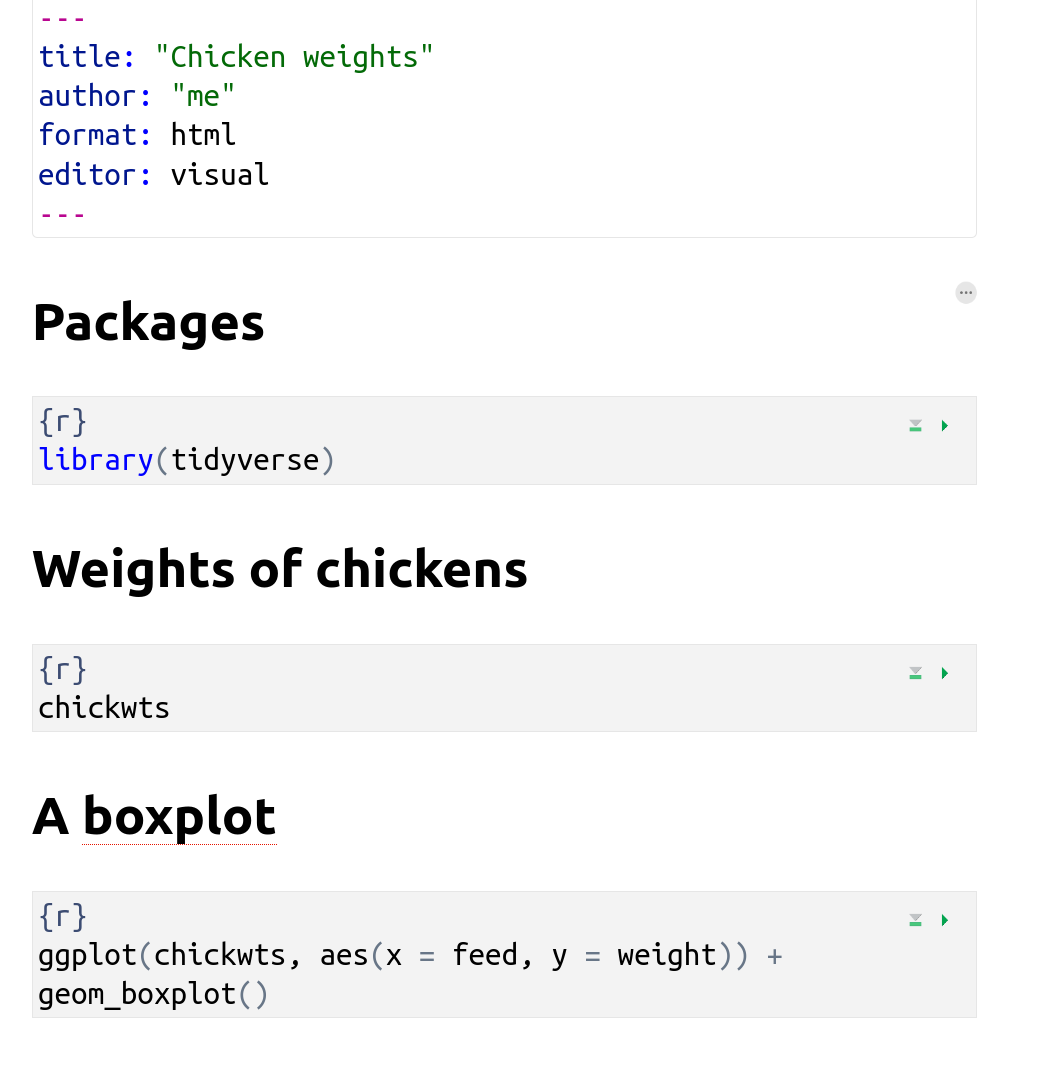Viewport: 1058px width, 1088px height.
Task: Place cursor on the chickwts code line
Action: click(104, 708)
